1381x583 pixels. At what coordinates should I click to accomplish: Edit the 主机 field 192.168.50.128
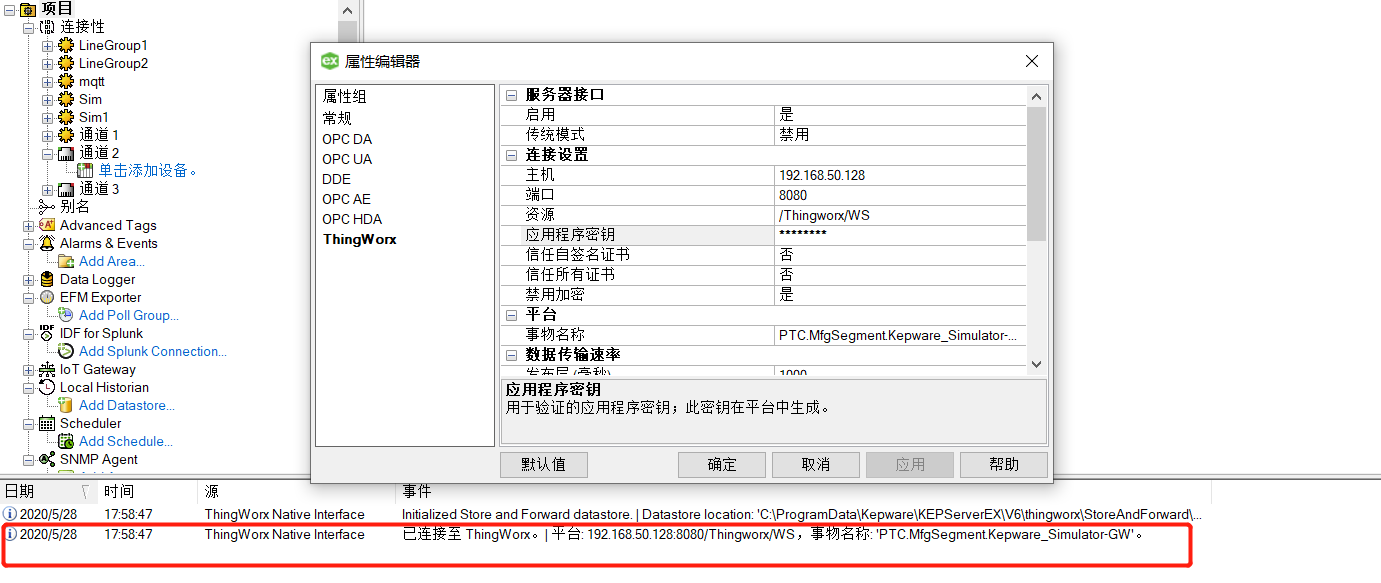tap(900, 175)
